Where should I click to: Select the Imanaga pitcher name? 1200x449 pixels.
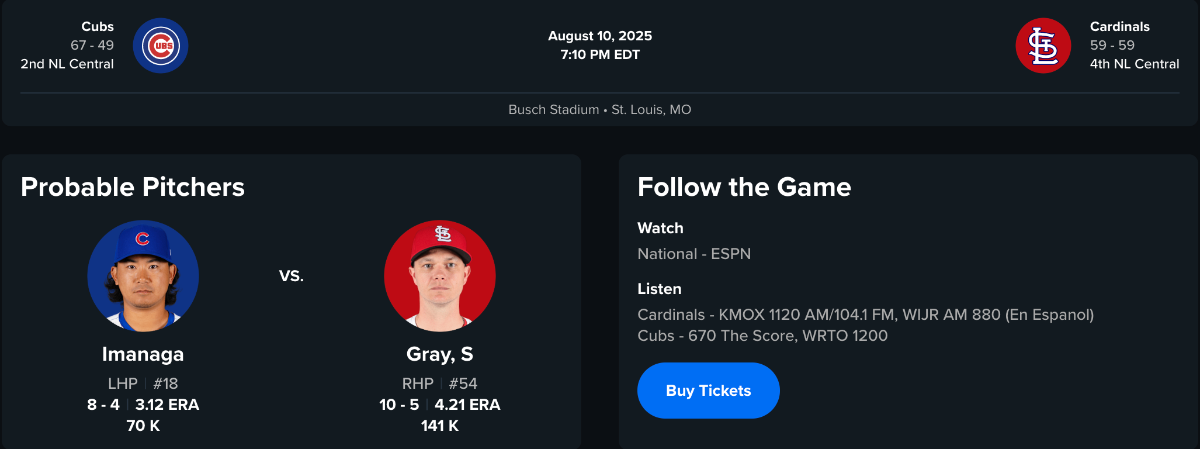pos(143,354)
